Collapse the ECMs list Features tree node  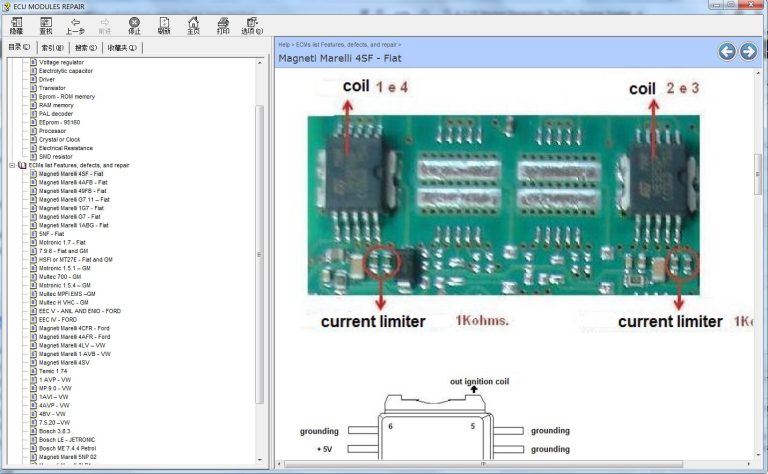pyautogui.click(x=12, y=166)
